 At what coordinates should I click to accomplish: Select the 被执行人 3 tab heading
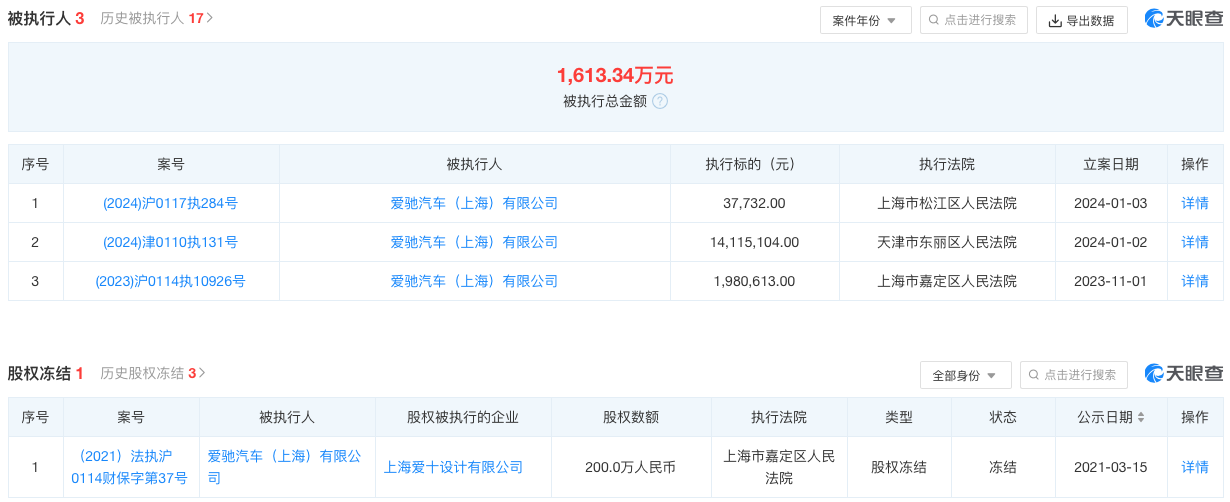(46, 18)
